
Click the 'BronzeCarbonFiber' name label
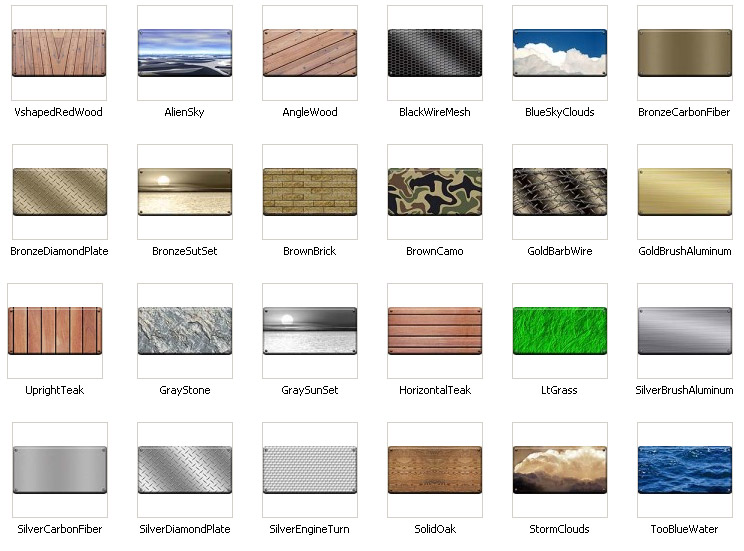(x=684, y=112)
